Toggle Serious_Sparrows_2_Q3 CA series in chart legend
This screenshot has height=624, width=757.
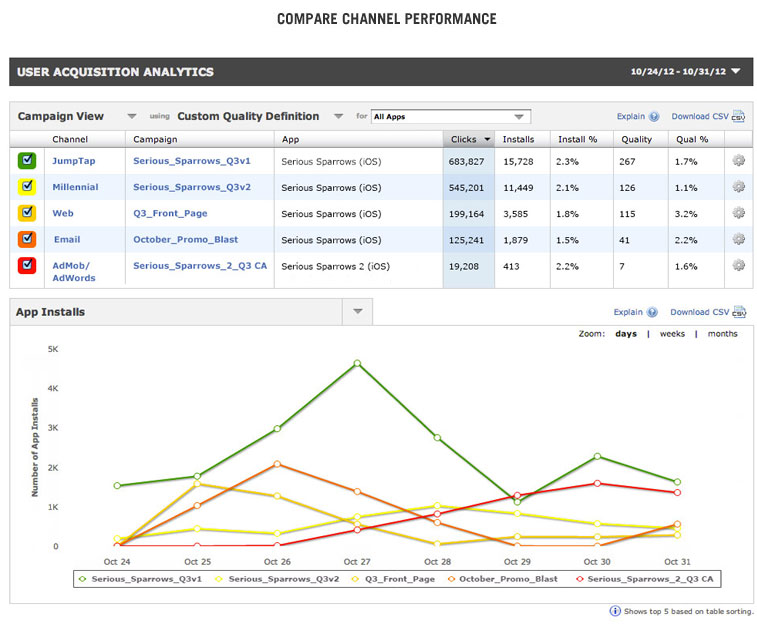point(645,579)
